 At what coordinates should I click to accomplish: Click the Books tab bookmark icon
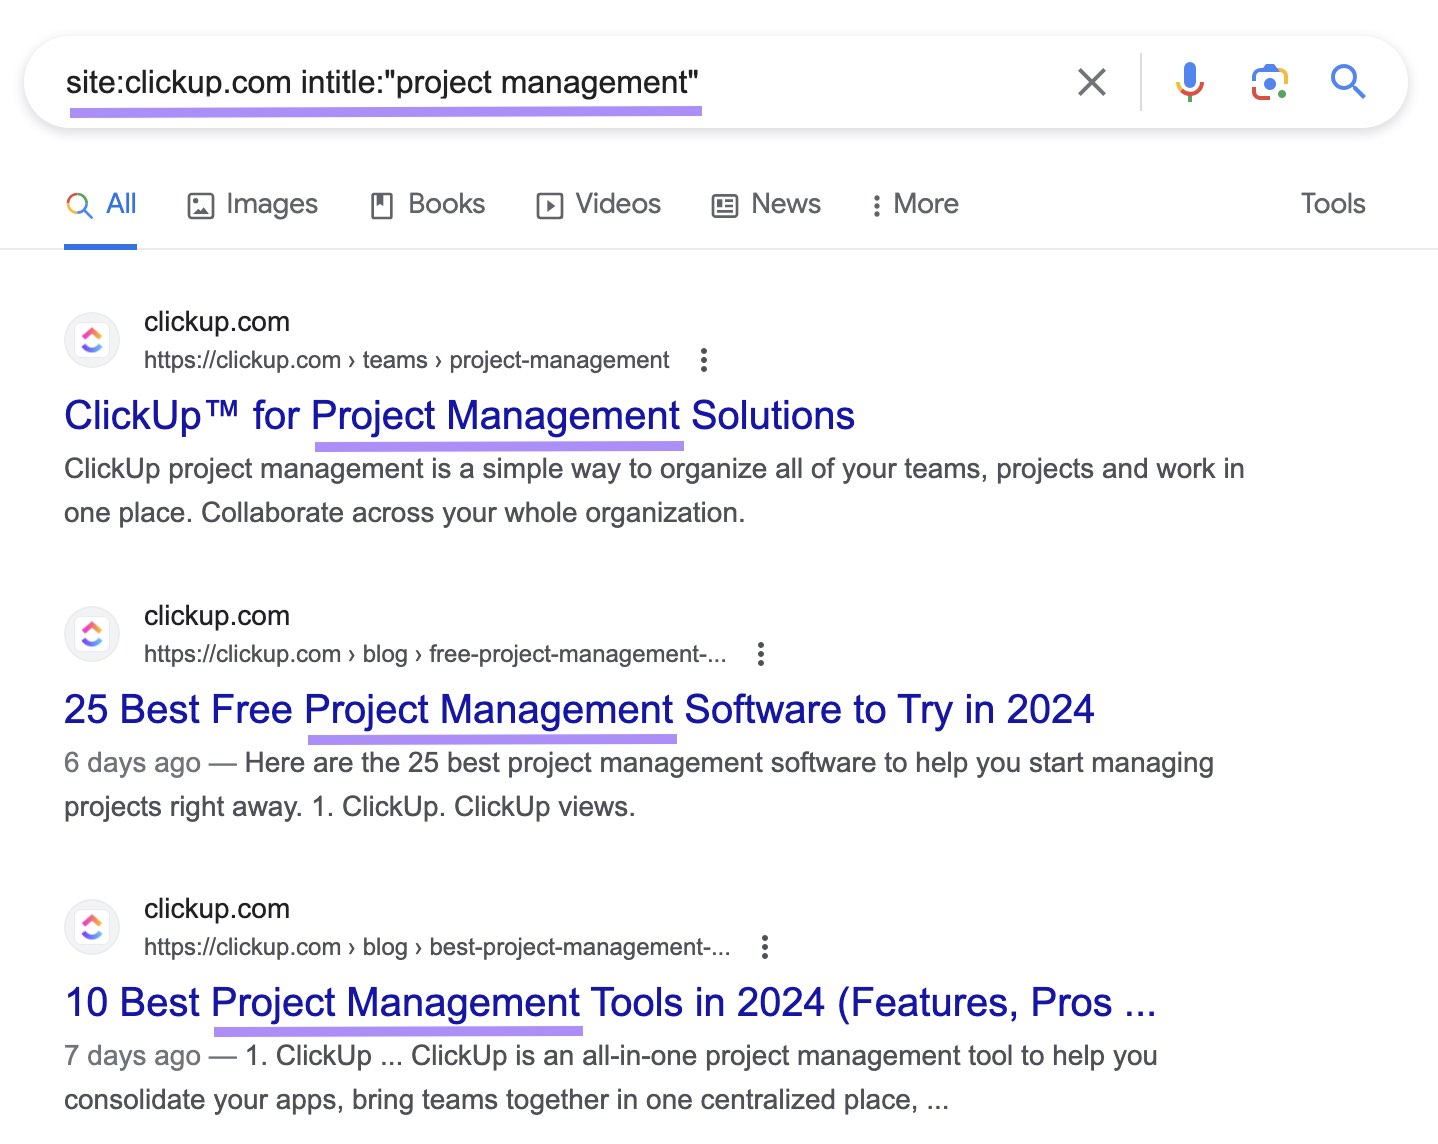pyautogui.click(x=381, y=204)
